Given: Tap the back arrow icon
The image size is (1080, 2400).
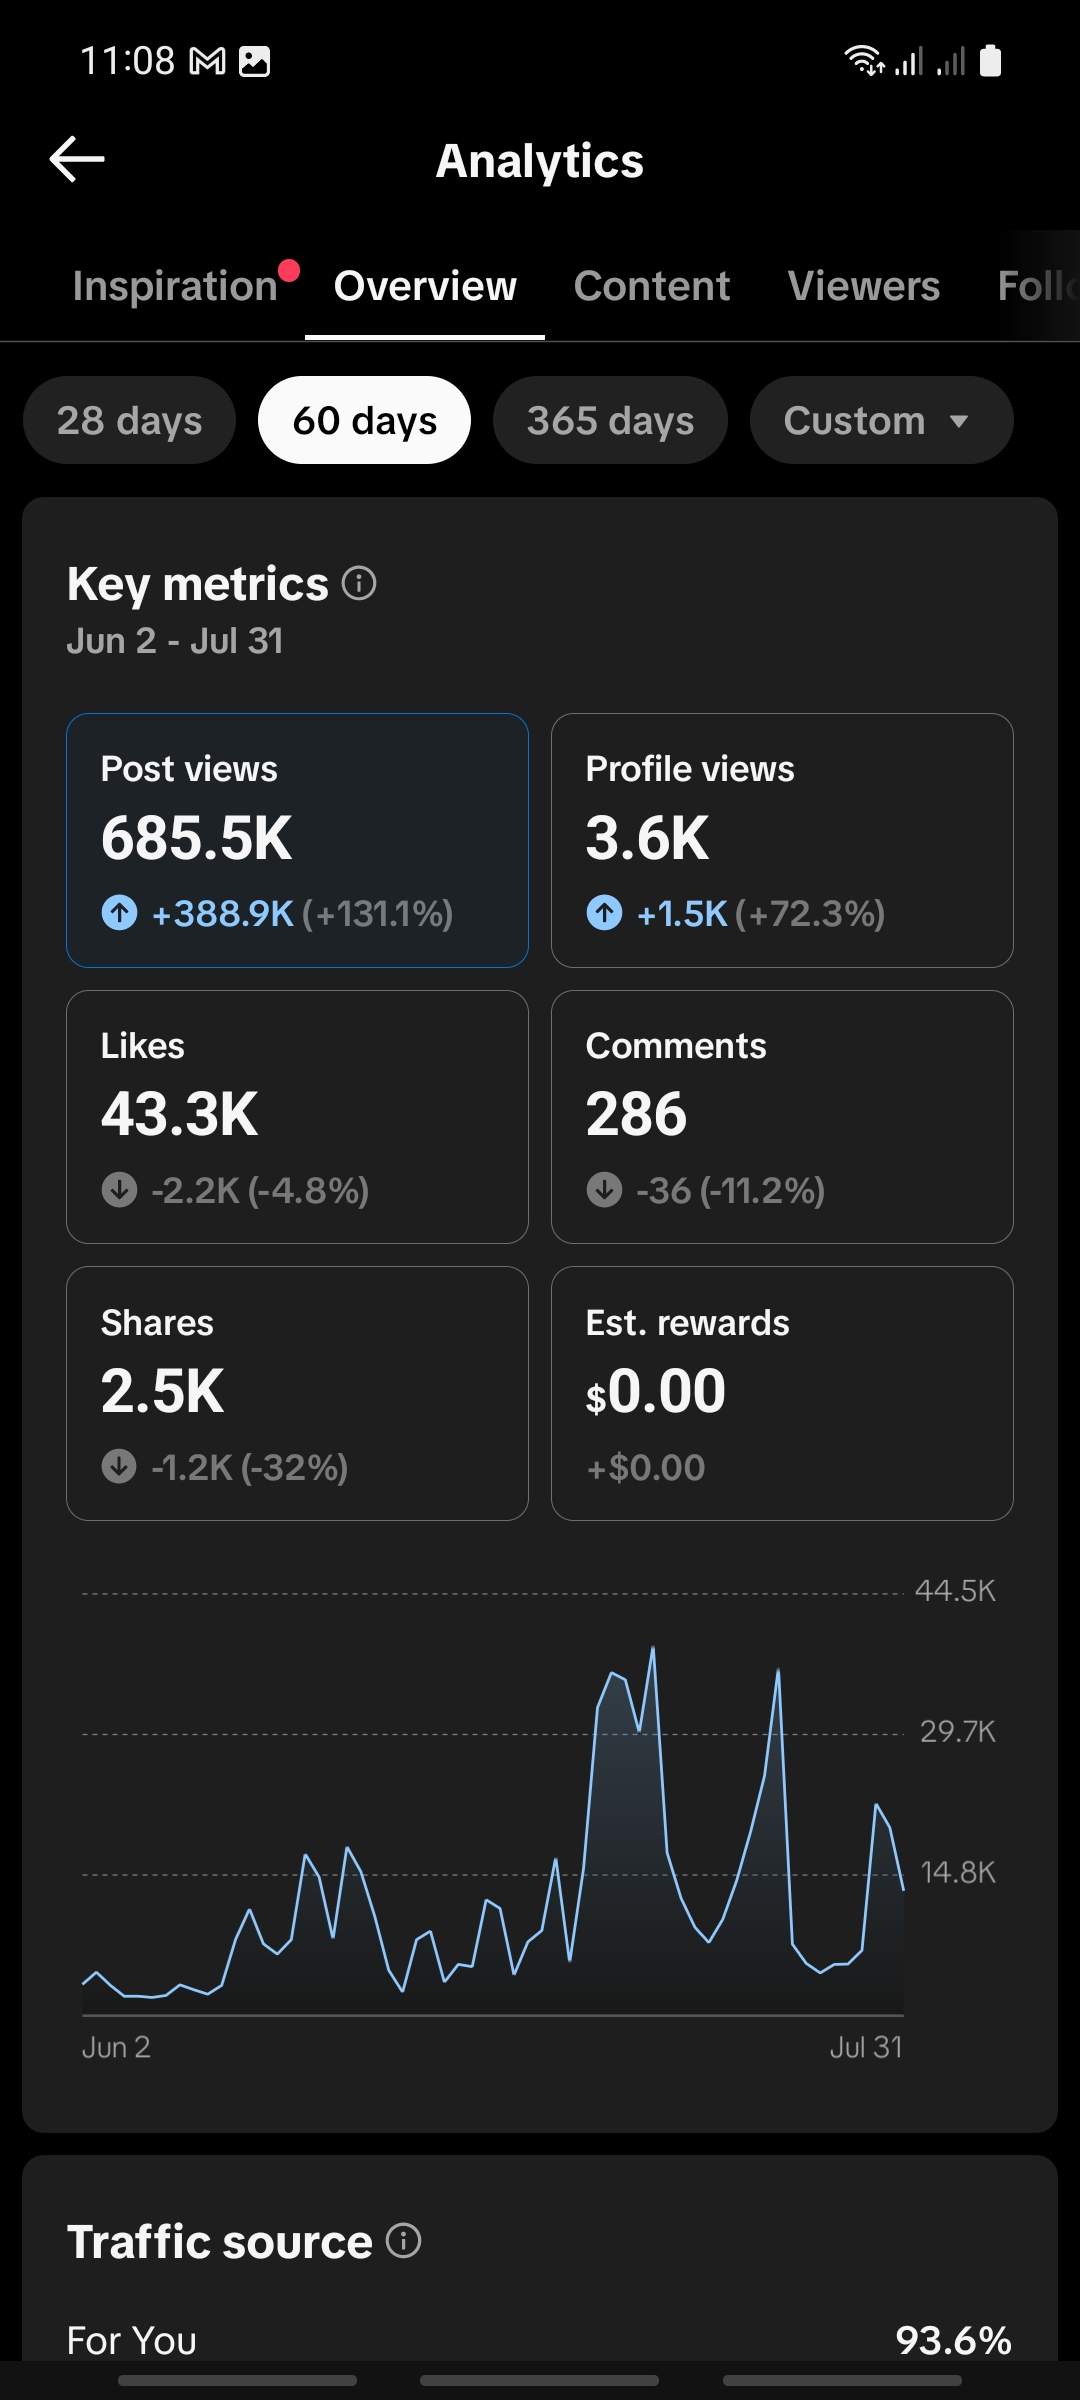Looking at the screenshot, I should pyautogui.click(x=77, y=160).
